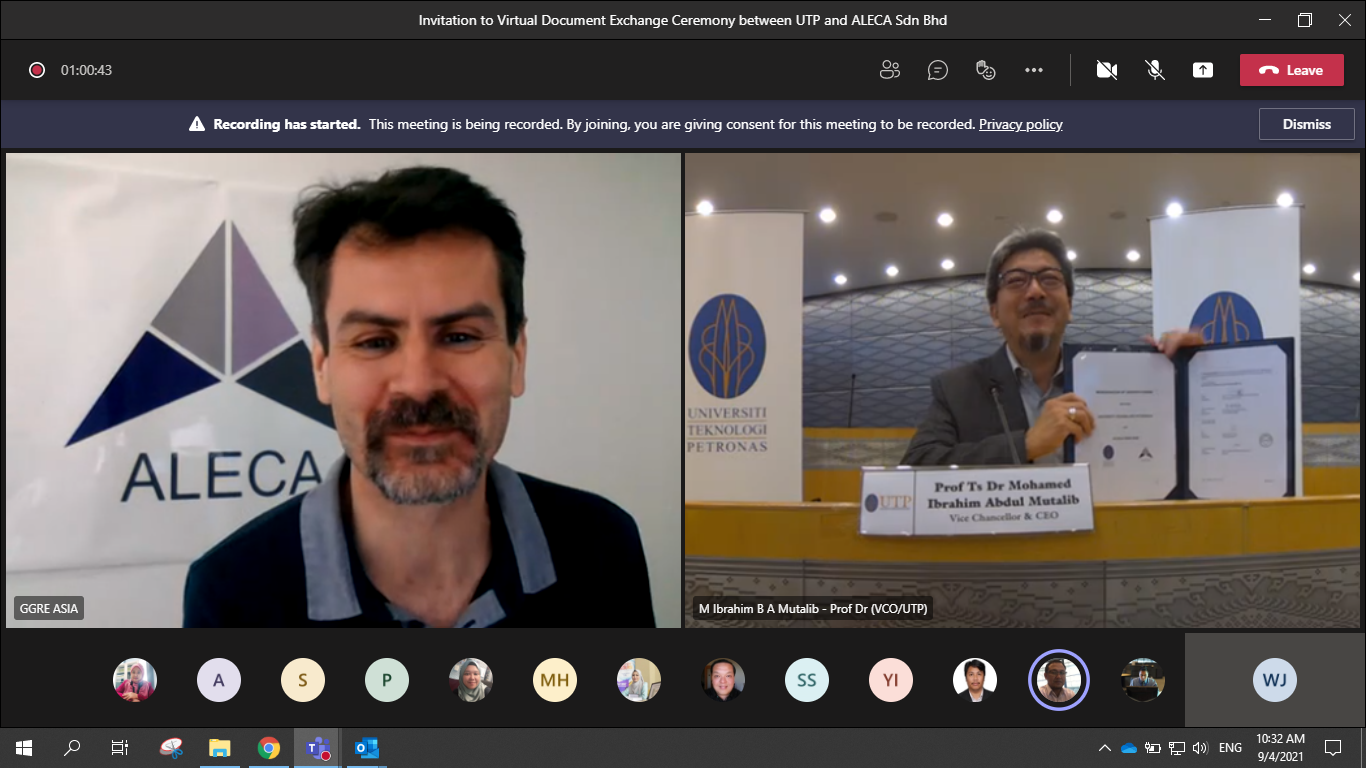
Task: Open the clock showing 10:32 AM
Action: [x=1281, y=748]
